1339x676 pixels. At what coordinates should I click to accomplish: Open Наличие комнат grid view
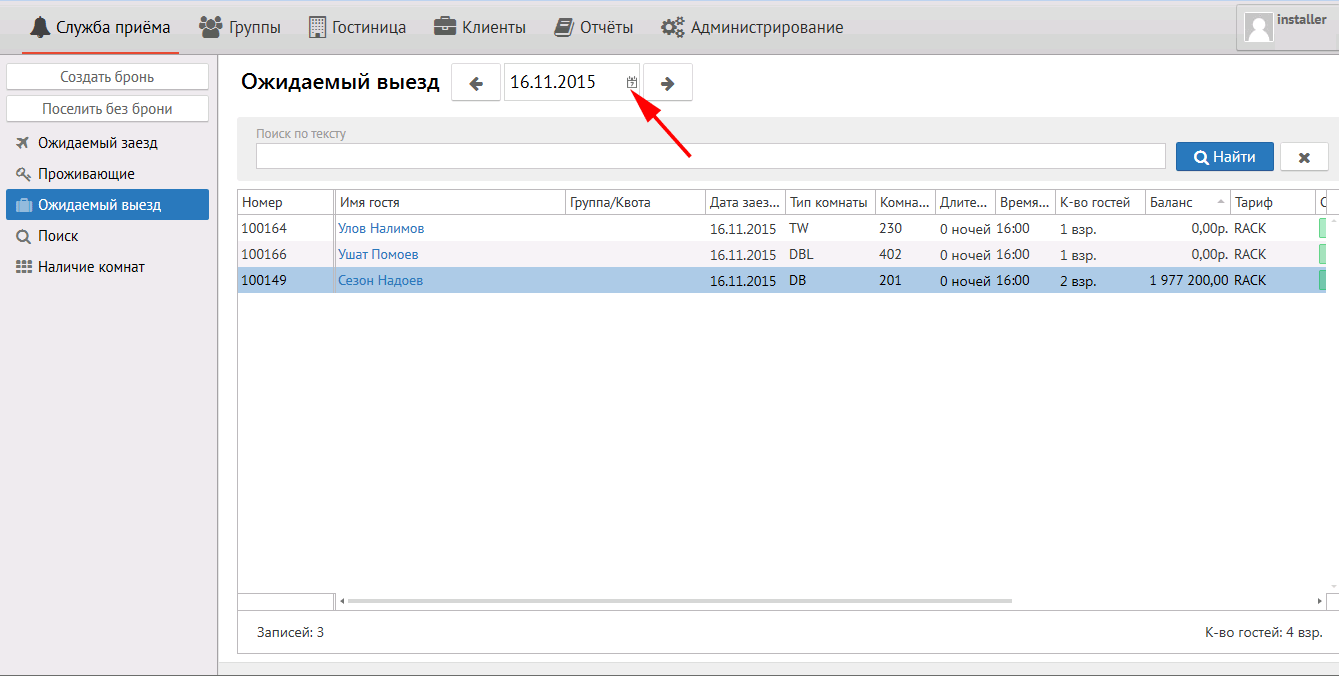coord(91,267)
